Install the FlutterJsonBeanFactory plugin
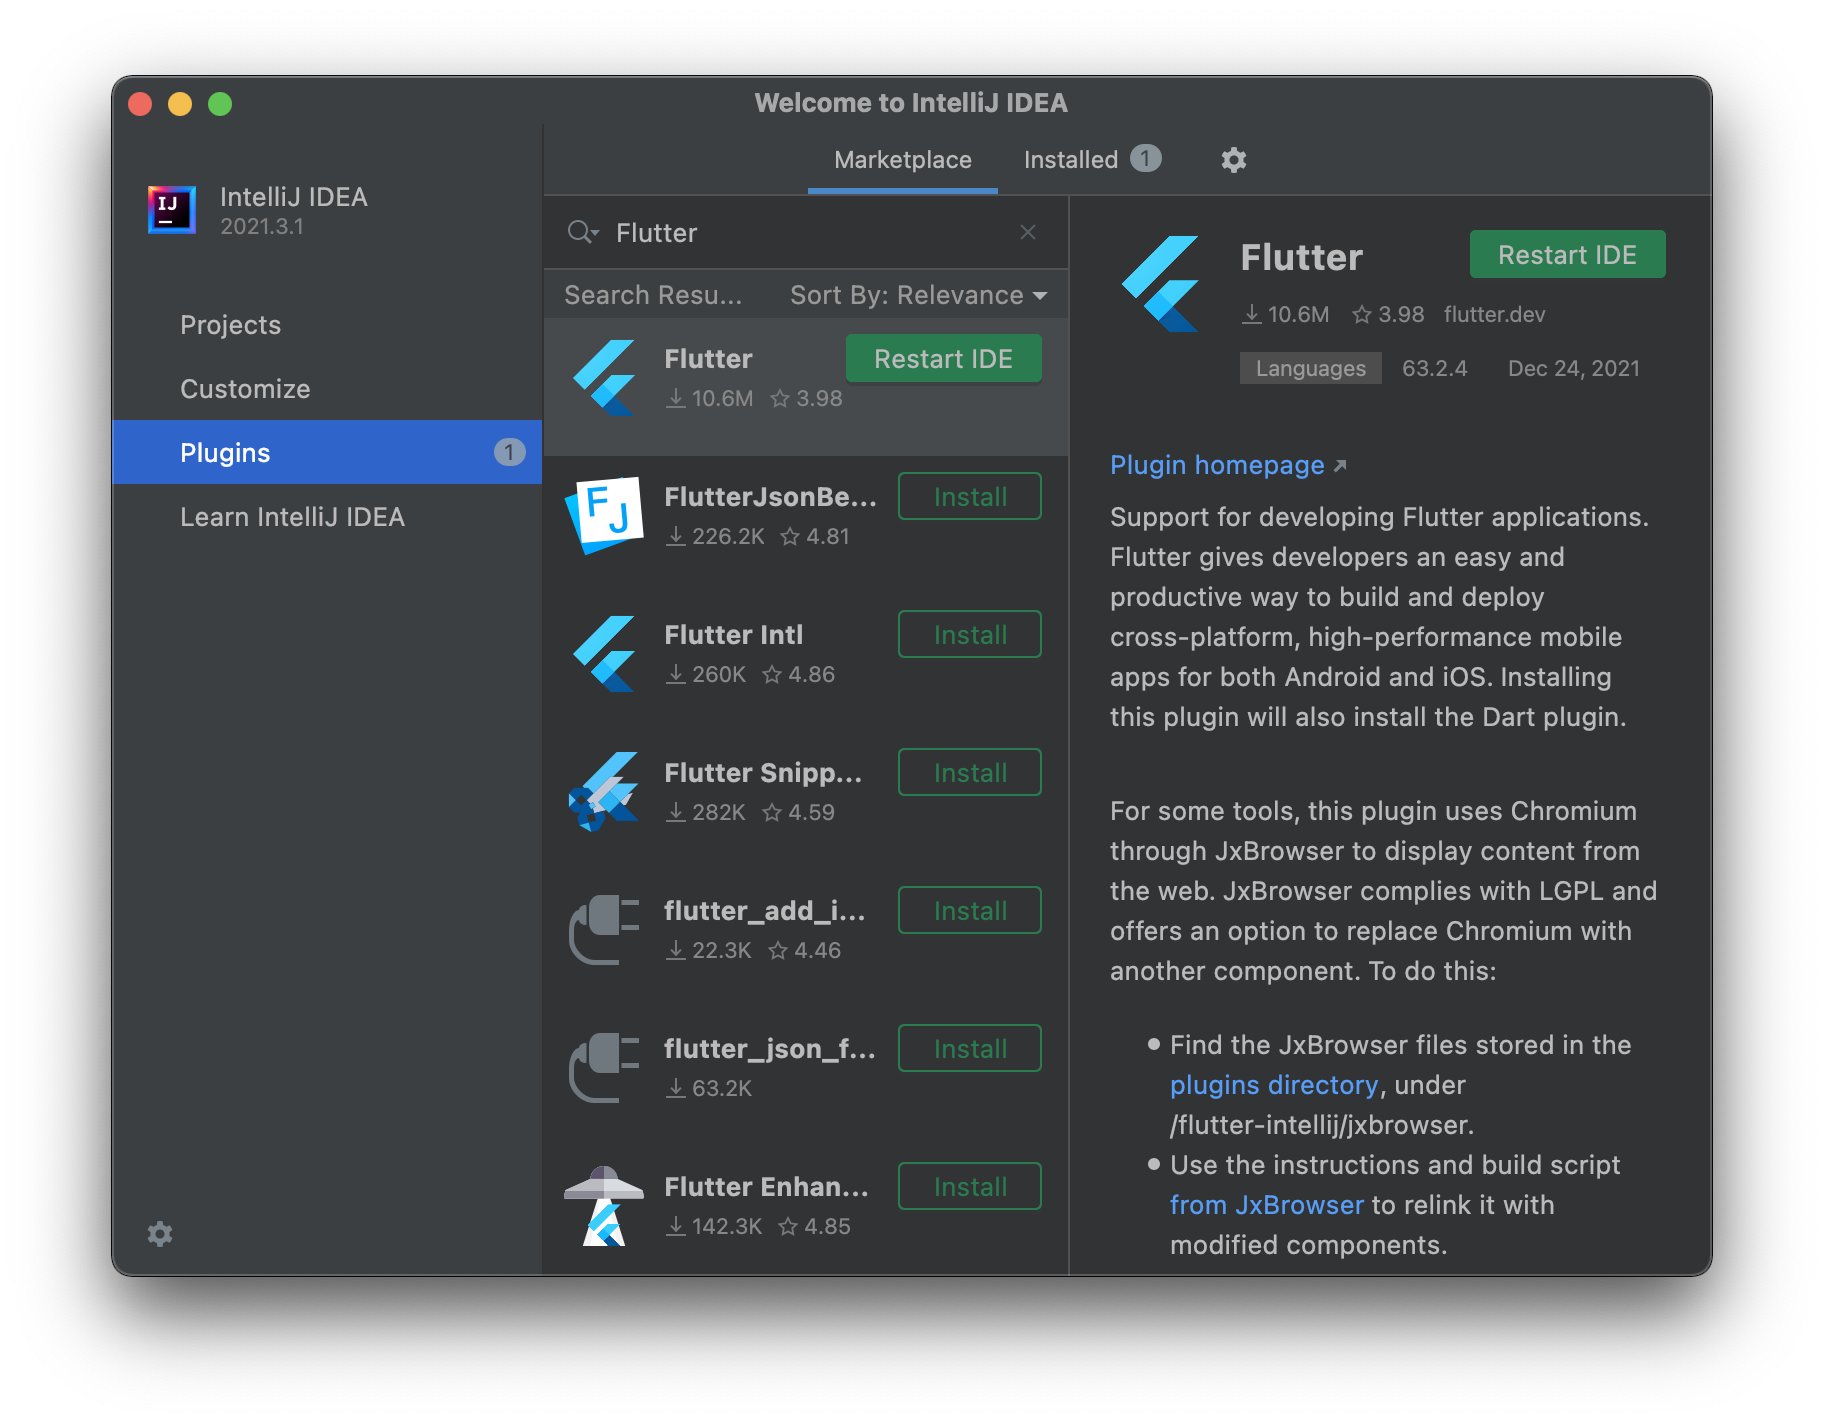The width and height of the screenshot is (1824, 1424). pos(970,497)
